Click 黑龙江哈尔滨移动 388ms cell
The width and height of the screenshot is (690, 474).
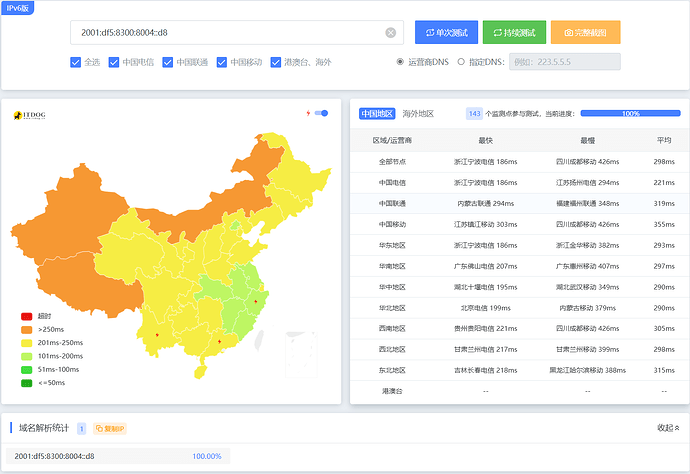[587, 370]
